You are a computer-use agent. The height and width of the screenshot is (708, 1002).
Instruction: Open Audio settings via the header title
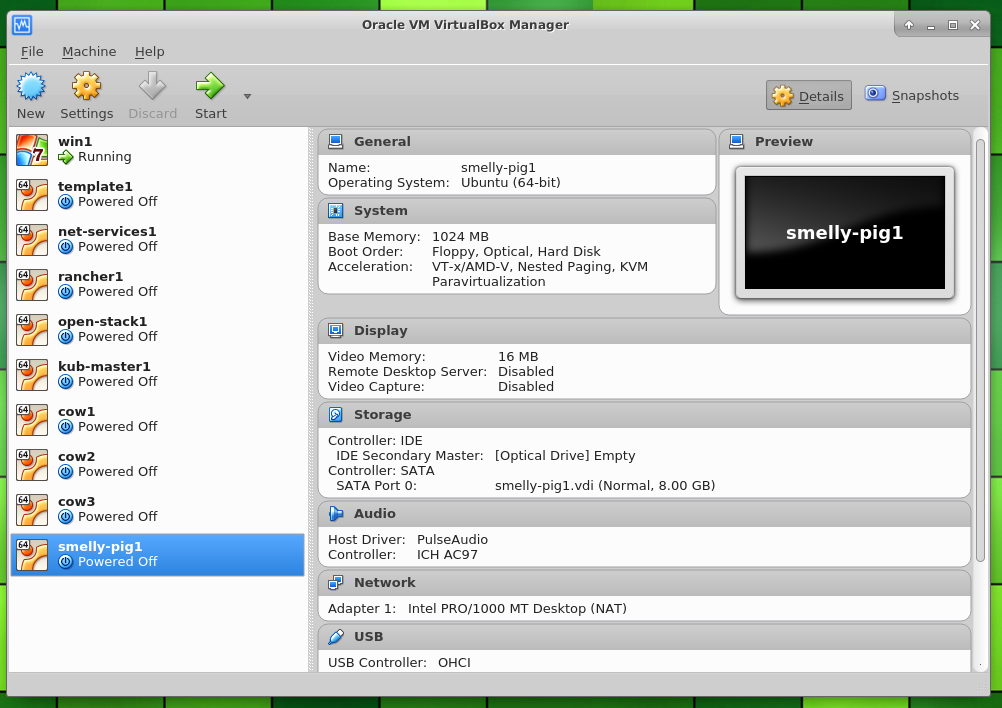(374, 514)
